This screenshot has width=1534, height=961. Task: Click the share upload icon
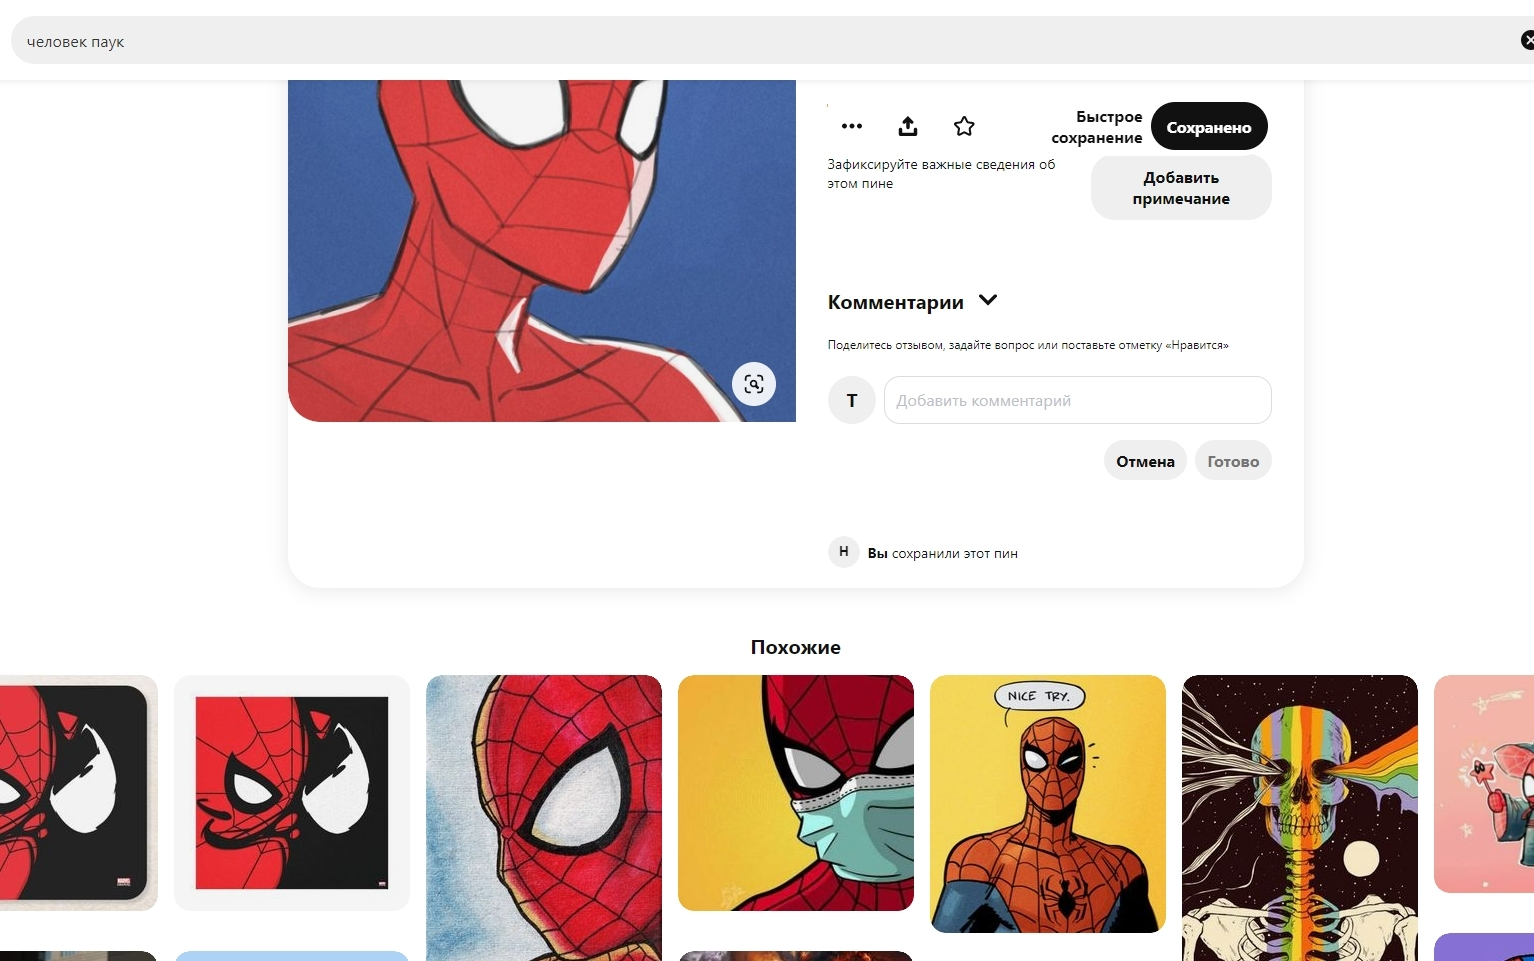pos(908,126)
